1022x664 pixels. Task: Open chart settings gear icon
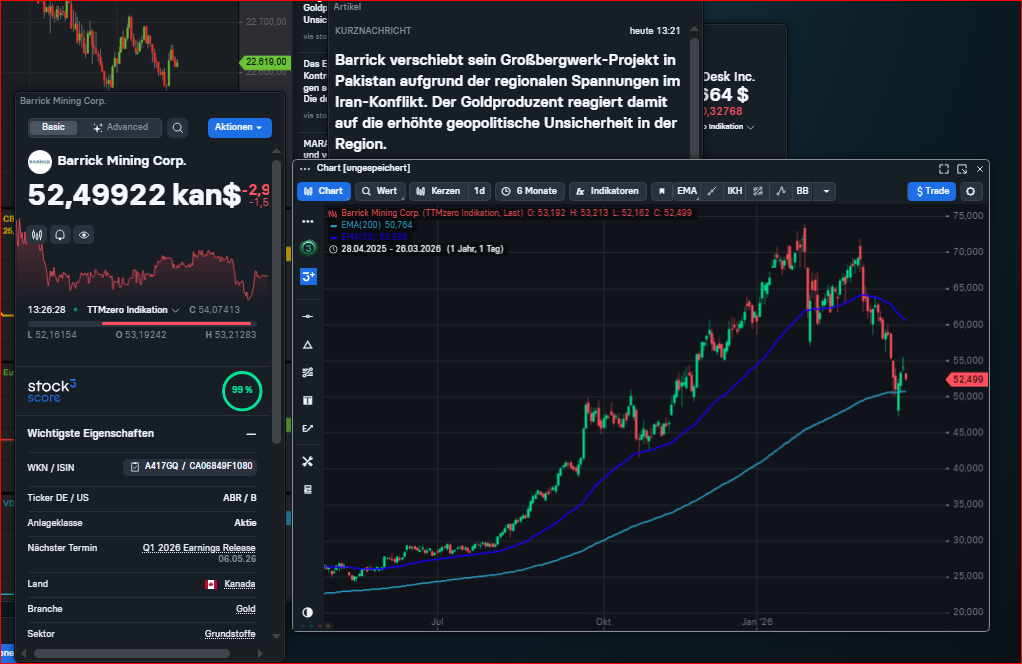tap(968, 191)
